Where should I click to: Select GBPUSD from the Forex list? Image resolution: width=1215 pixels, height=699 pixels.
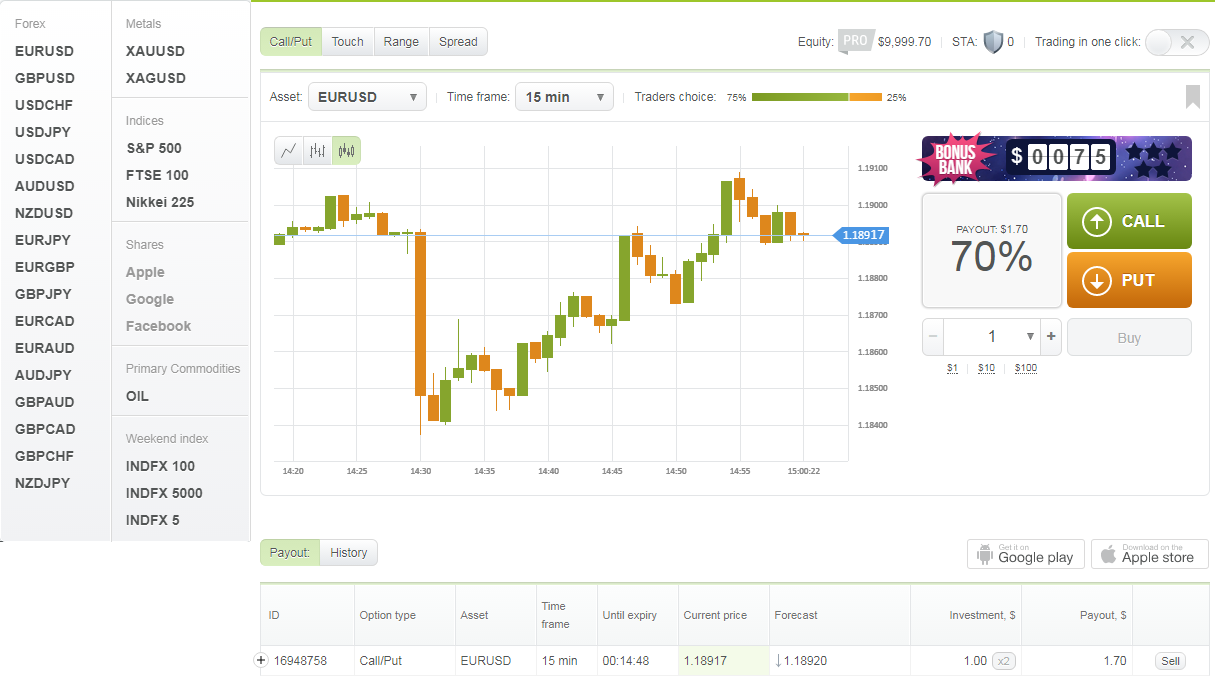tap(45, 78)
